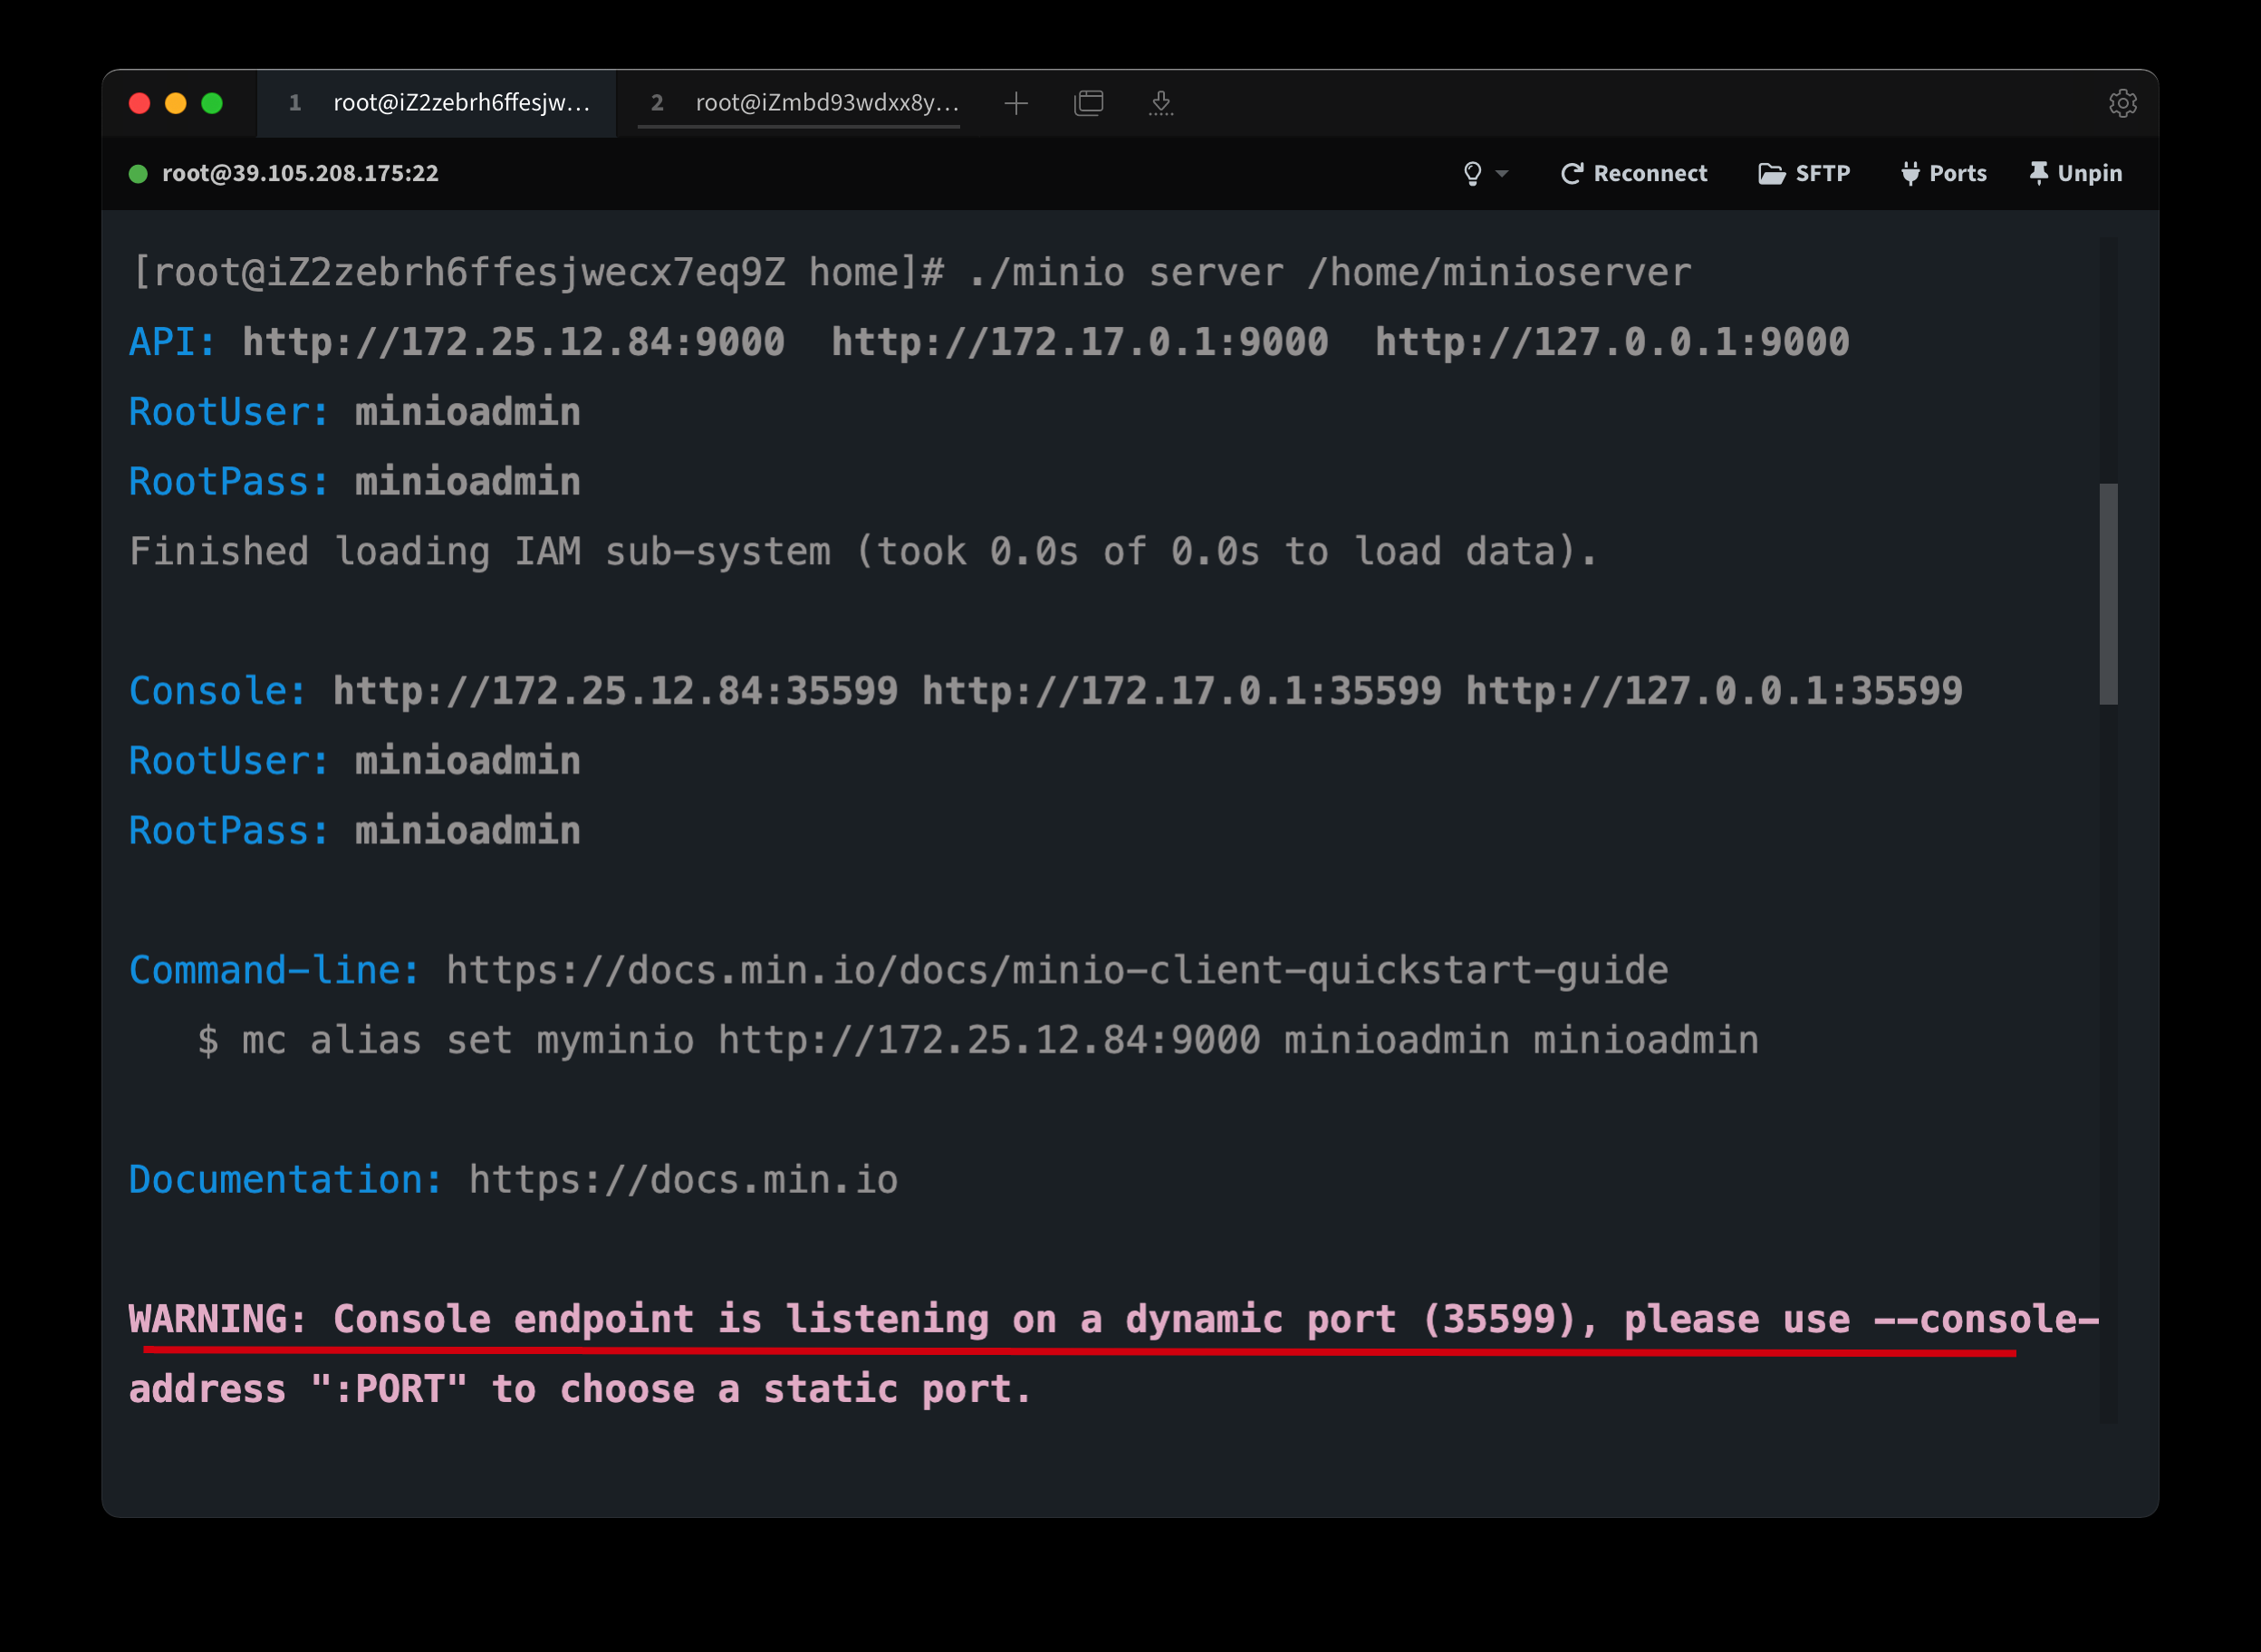The image size is (2261, 1652).
Task: Open a new tab with plus icon
Action: click(x=1016, y=103)
